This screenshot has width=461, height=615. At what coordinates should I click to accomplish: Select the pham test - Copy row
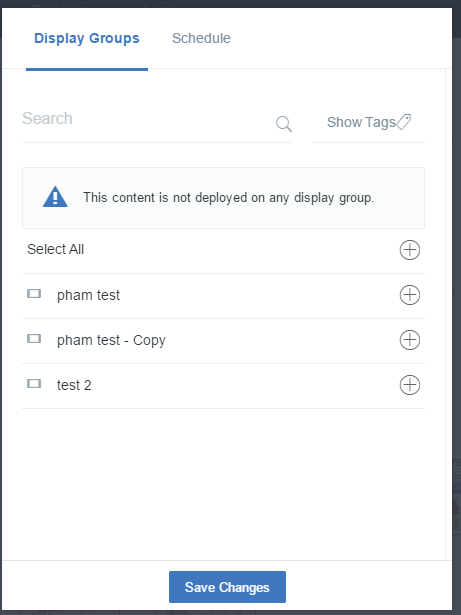pos(223,341)
